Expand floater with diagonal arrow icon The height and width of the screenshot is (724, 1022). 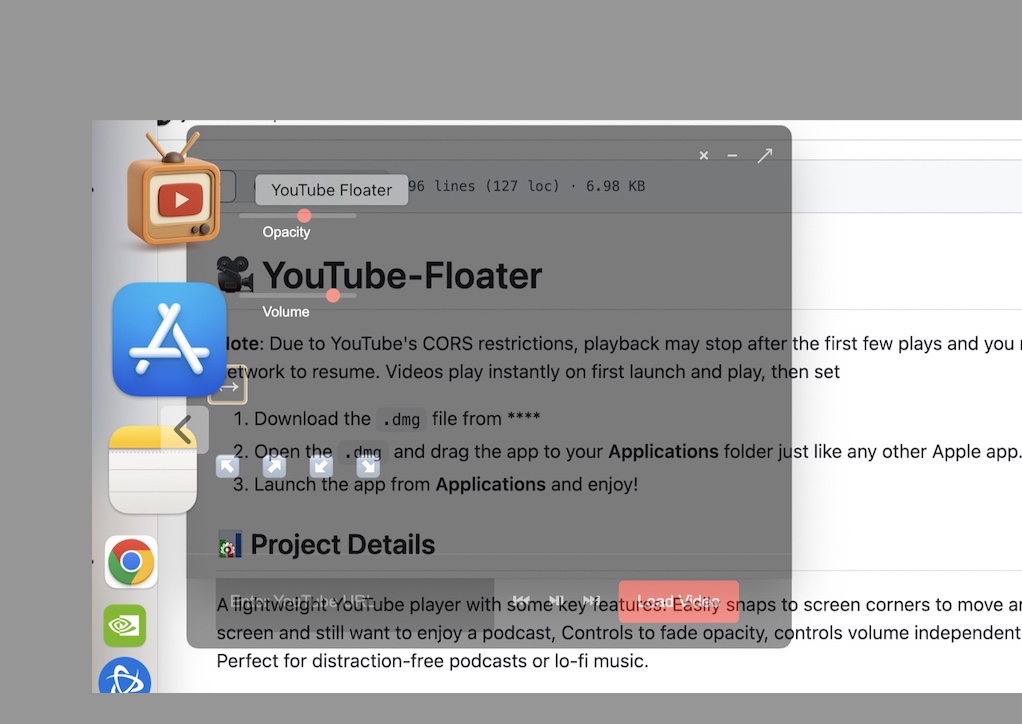[x=765, y=155]
